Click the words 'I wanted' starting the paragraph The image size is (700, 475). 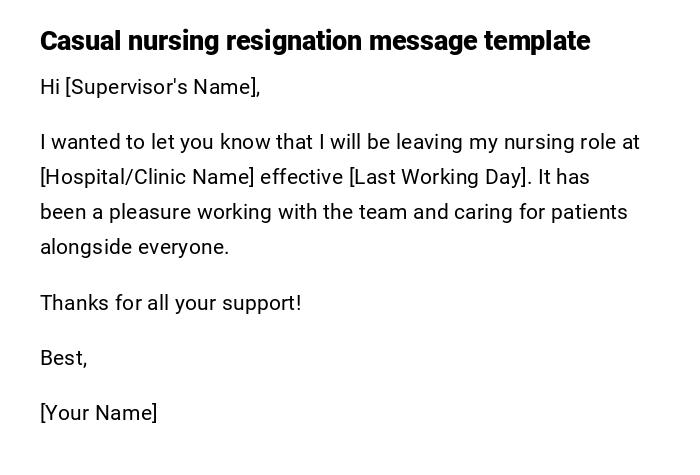pos(76,142)
